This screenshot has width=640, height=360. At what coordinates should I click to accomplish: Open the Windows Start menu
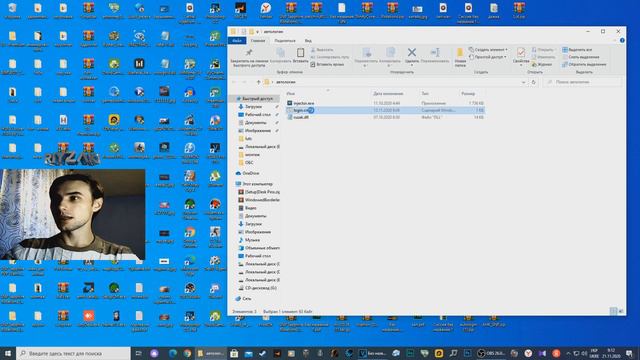click(x=8, y=353)
